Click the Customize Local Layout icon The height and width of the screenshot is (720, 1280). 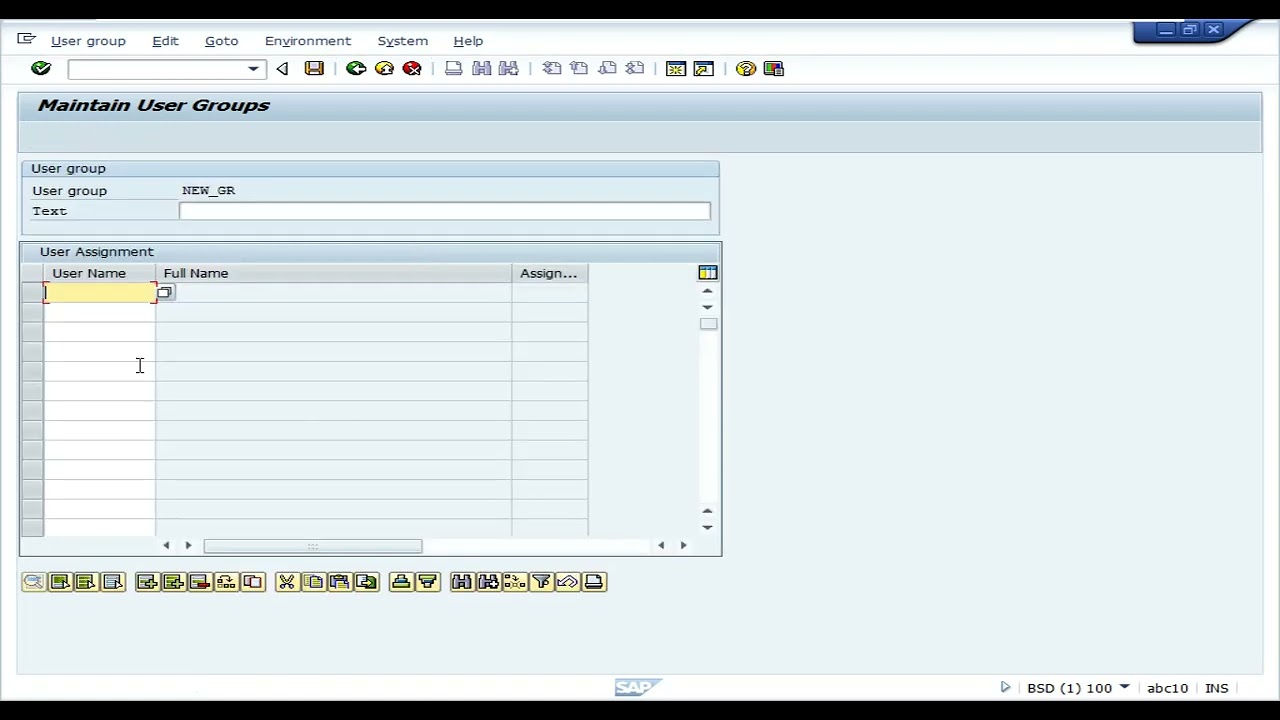point(774,68)
